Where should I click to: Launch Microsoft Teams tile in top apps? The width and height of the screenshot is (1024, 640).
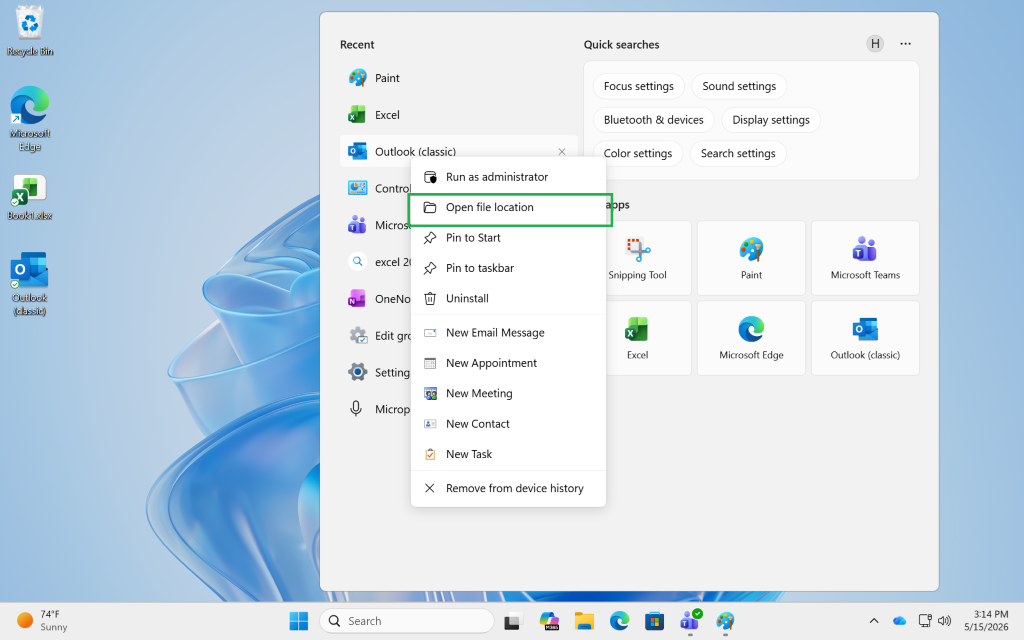(865, 258)
